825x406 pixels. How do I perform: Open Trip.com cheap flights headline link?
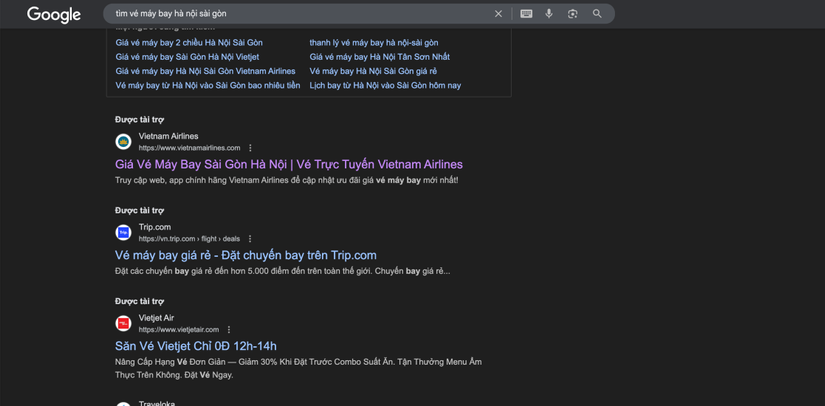(246, 255)
